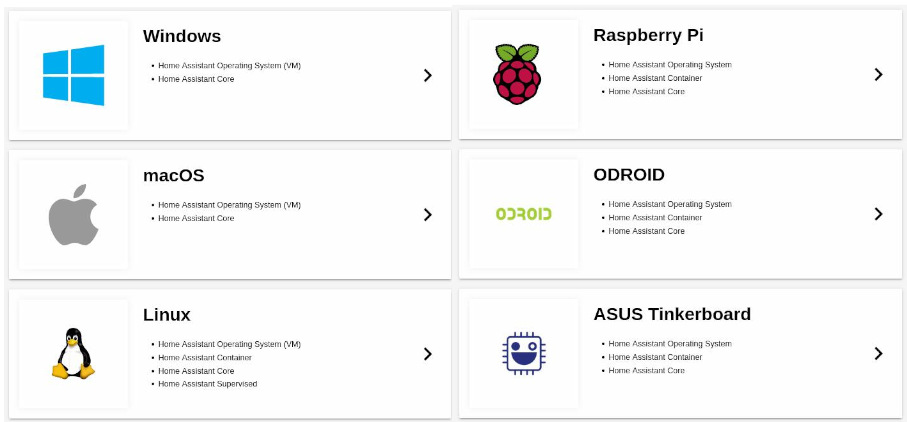Viewport: 907px width, 422px height.
Task: Choose the green ODROID logo
Action: point(523,214)
